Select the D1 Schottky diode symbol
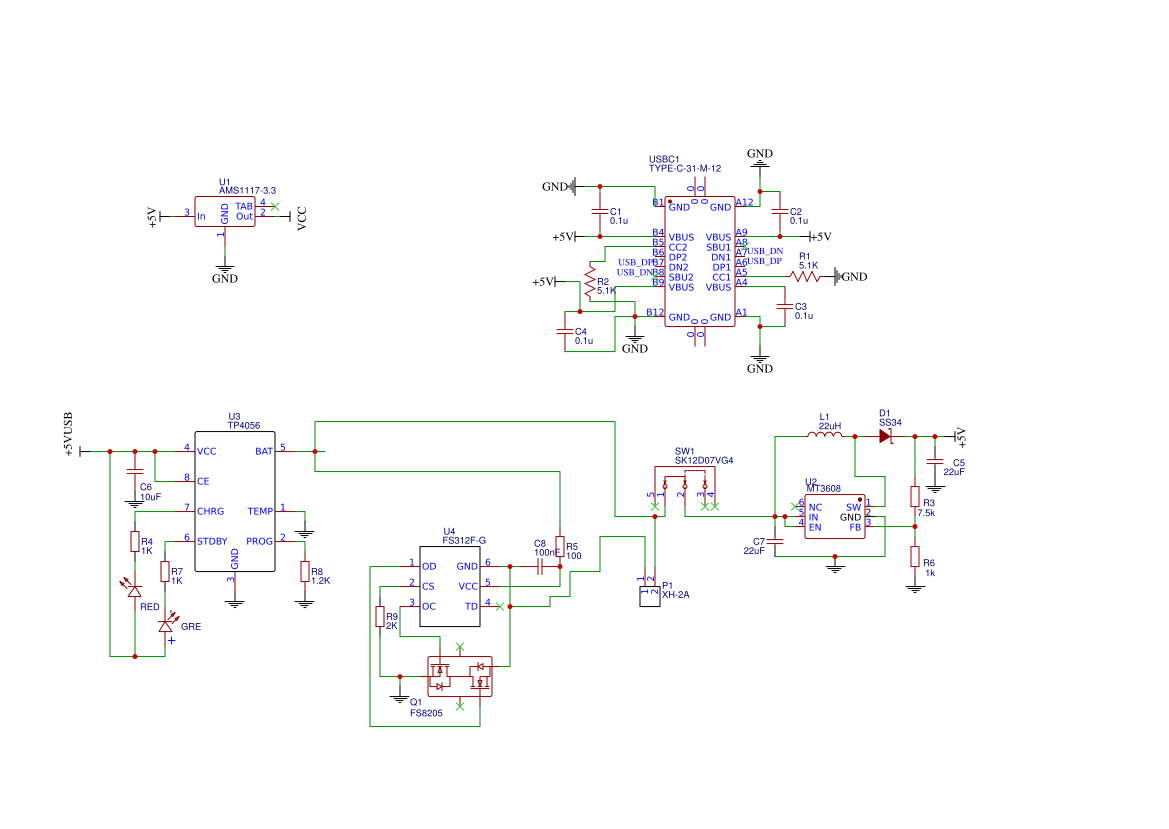The width and height of the screenshot is (1169, 829). point(886,436)
